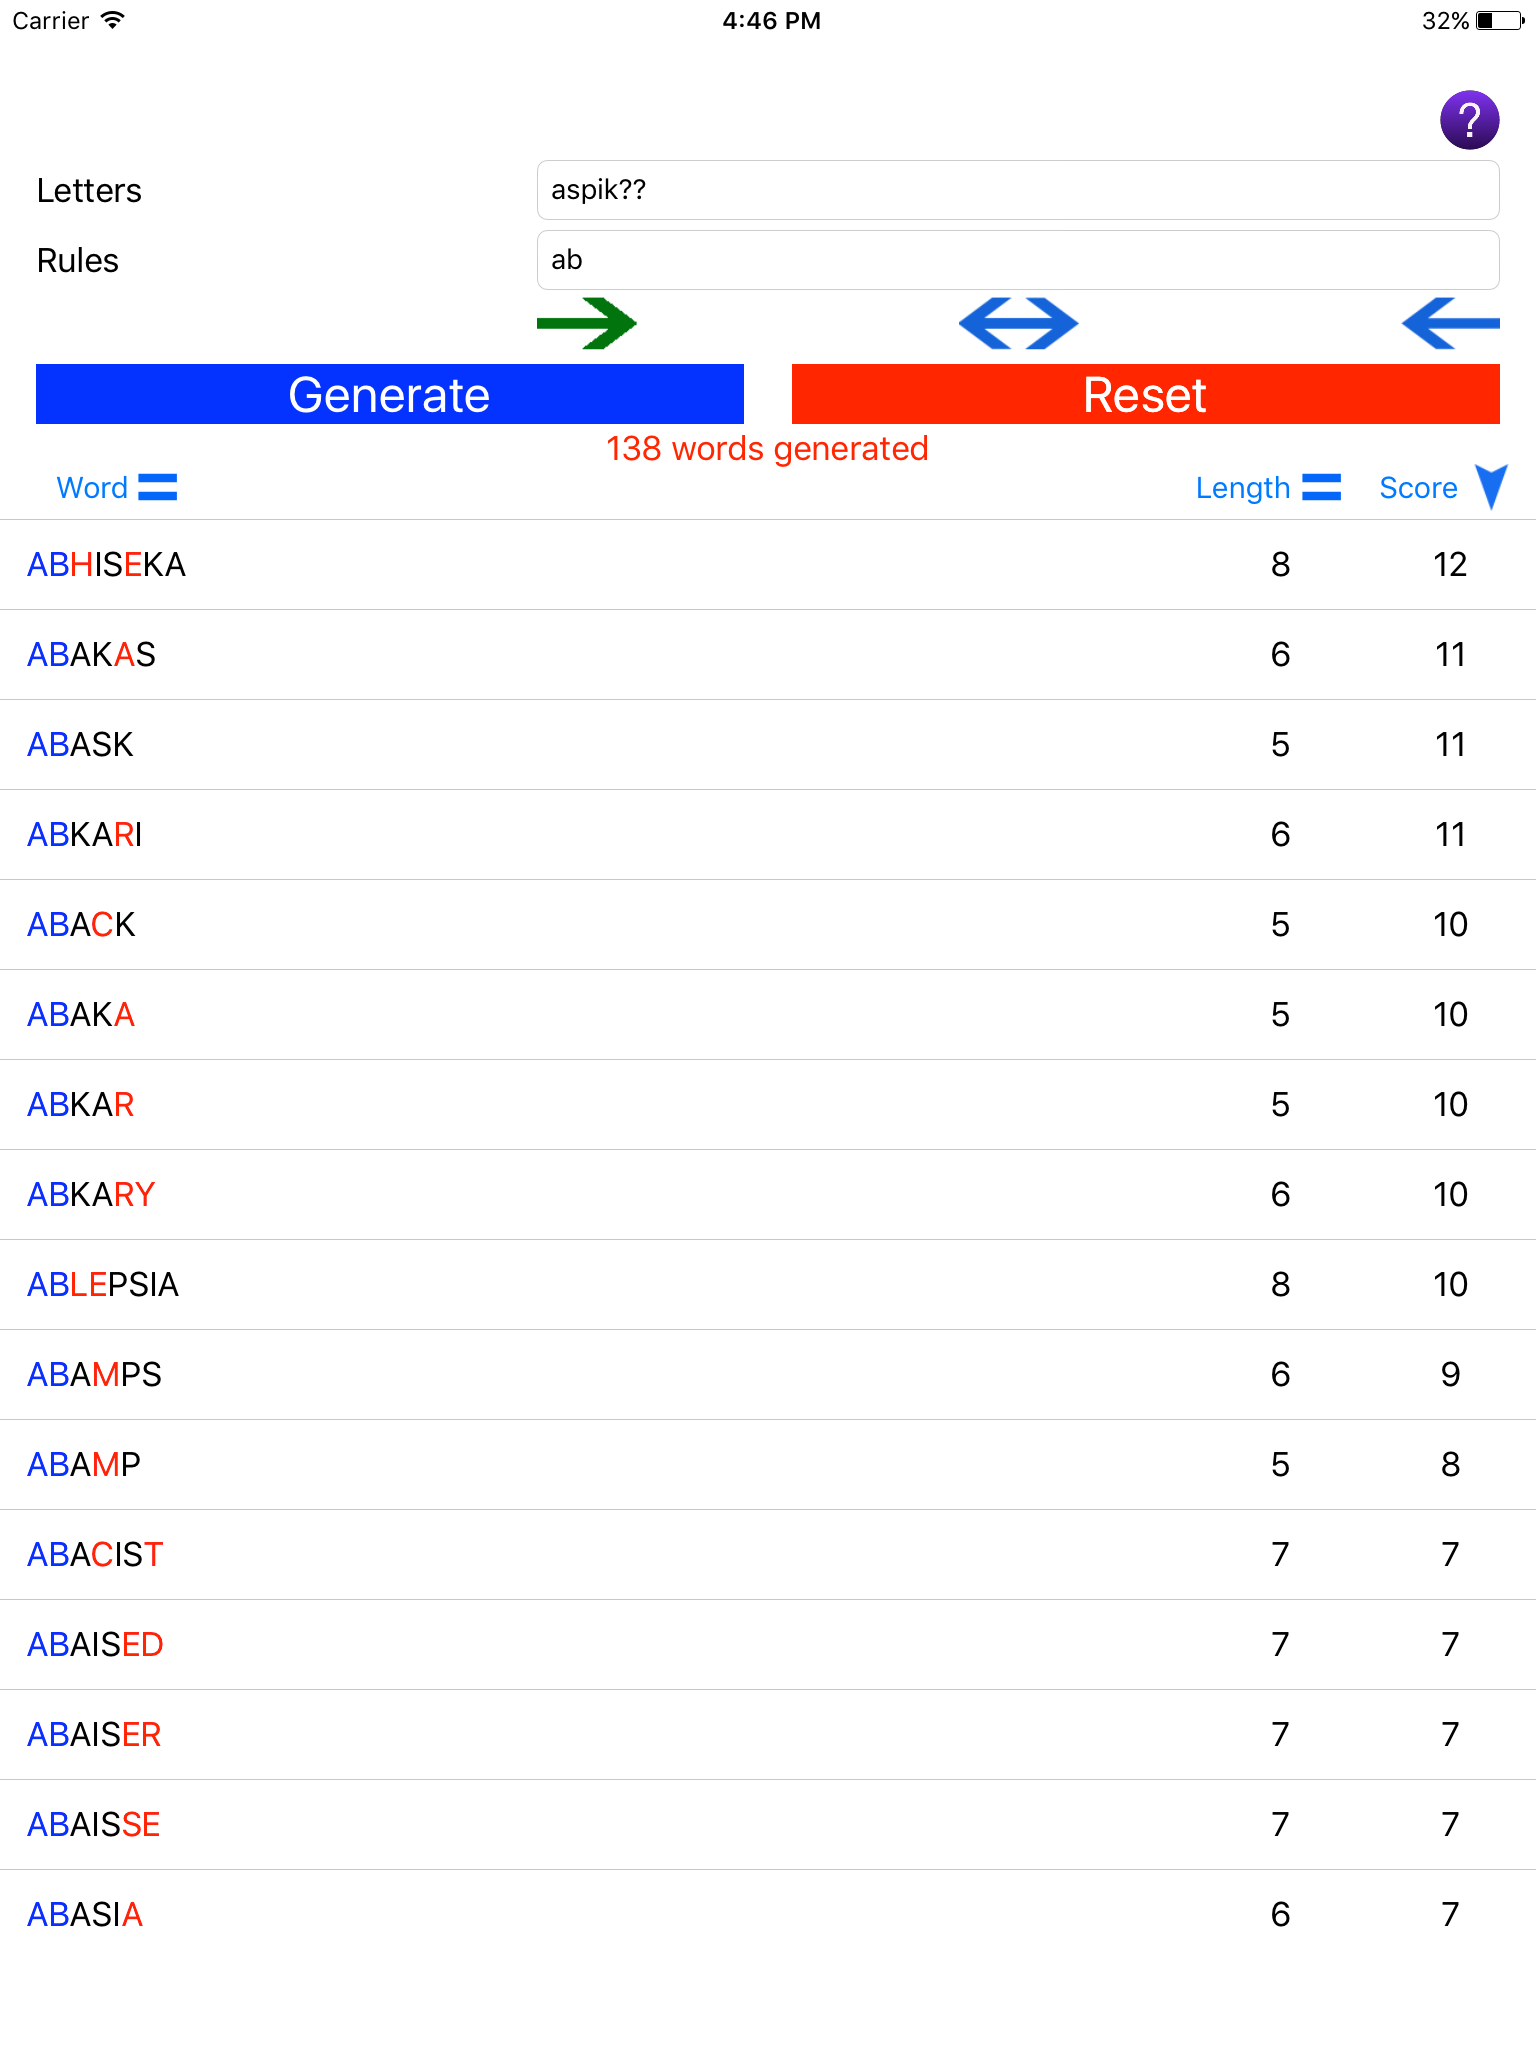Screen dimensions: 1536x2048
Task: Click the 138 words generated text
Action: click(x=767, y=449)
